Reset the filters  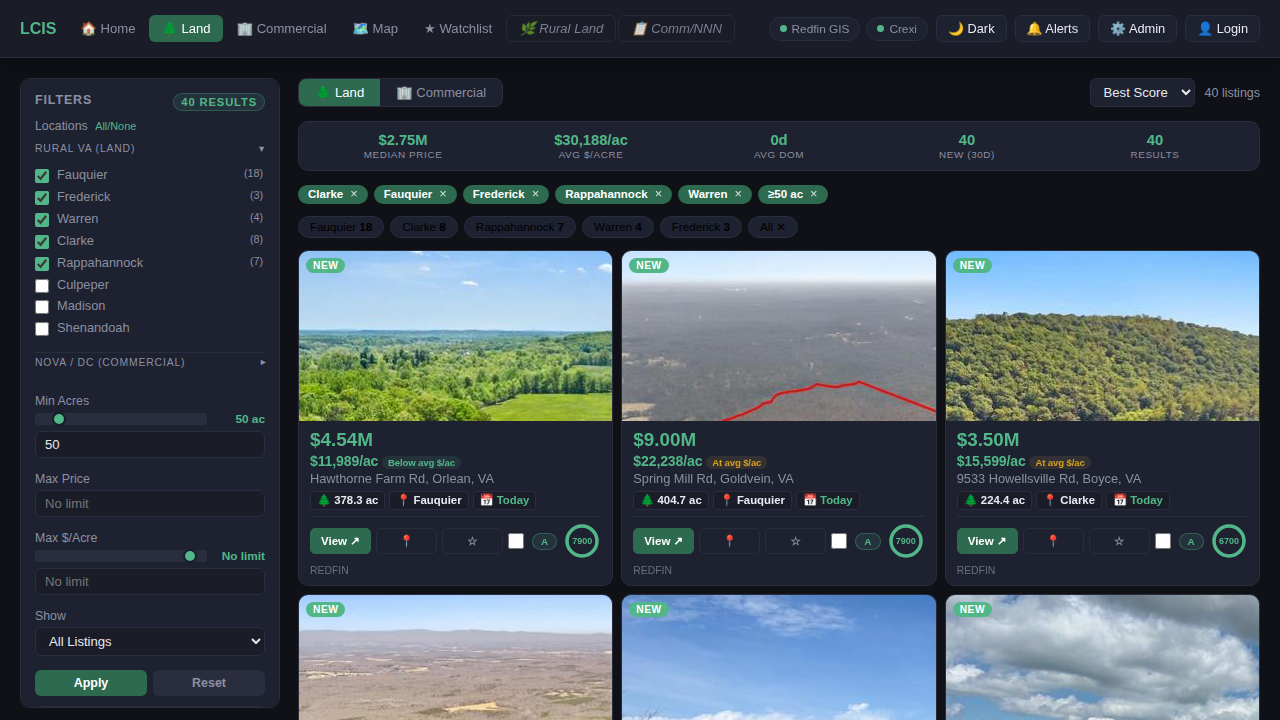pyautogui.click(x=209, y=683)
